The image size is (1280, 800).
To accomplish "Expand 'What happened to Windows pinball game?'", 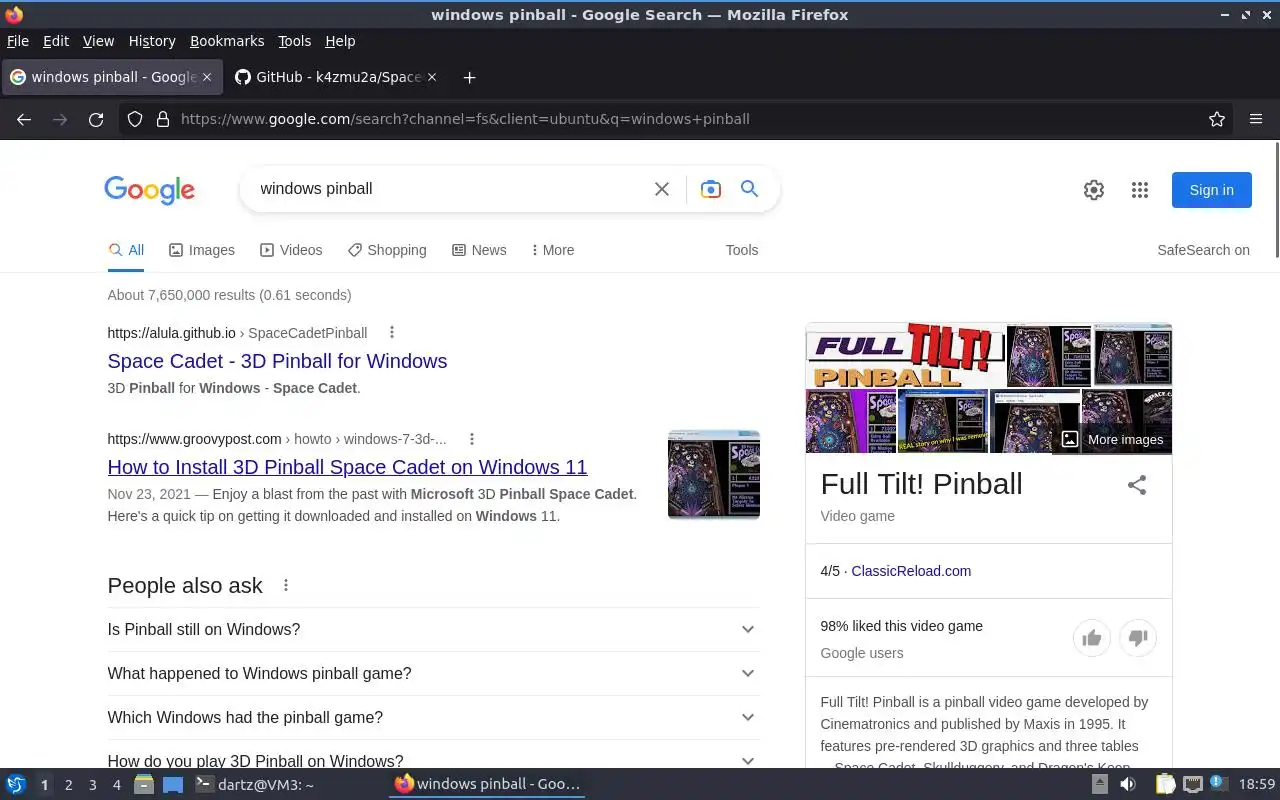I will (433, 673).
